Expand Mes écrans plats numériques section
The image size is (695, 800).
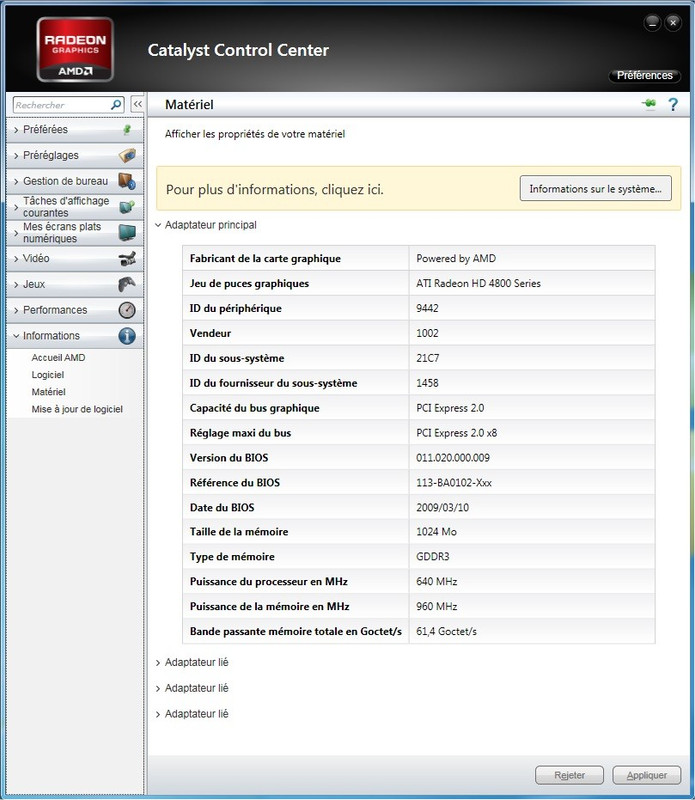pos(75,233)
